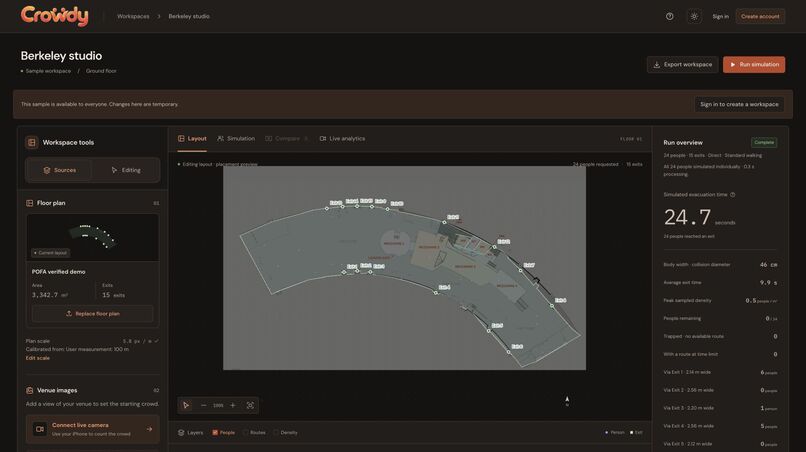The width and height of the screenshot is (806, 452).
Task: Click Create account button
Action: (760, 16)
